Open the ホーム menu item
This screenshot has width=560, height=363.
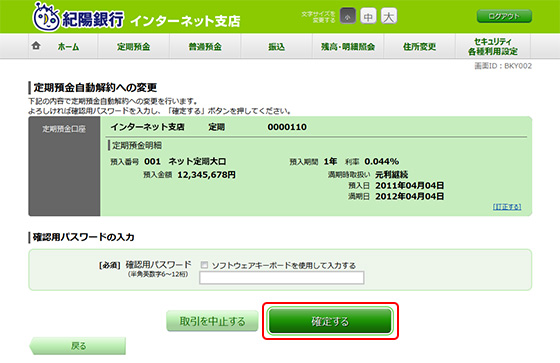[x=68, y=46]
